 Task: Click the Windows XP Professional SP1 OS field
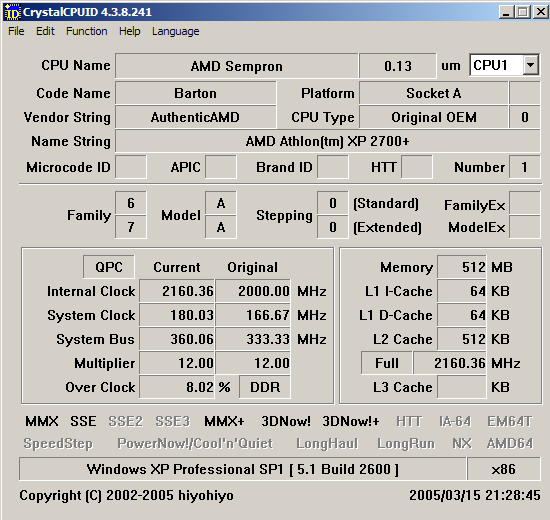pos(242,469)
